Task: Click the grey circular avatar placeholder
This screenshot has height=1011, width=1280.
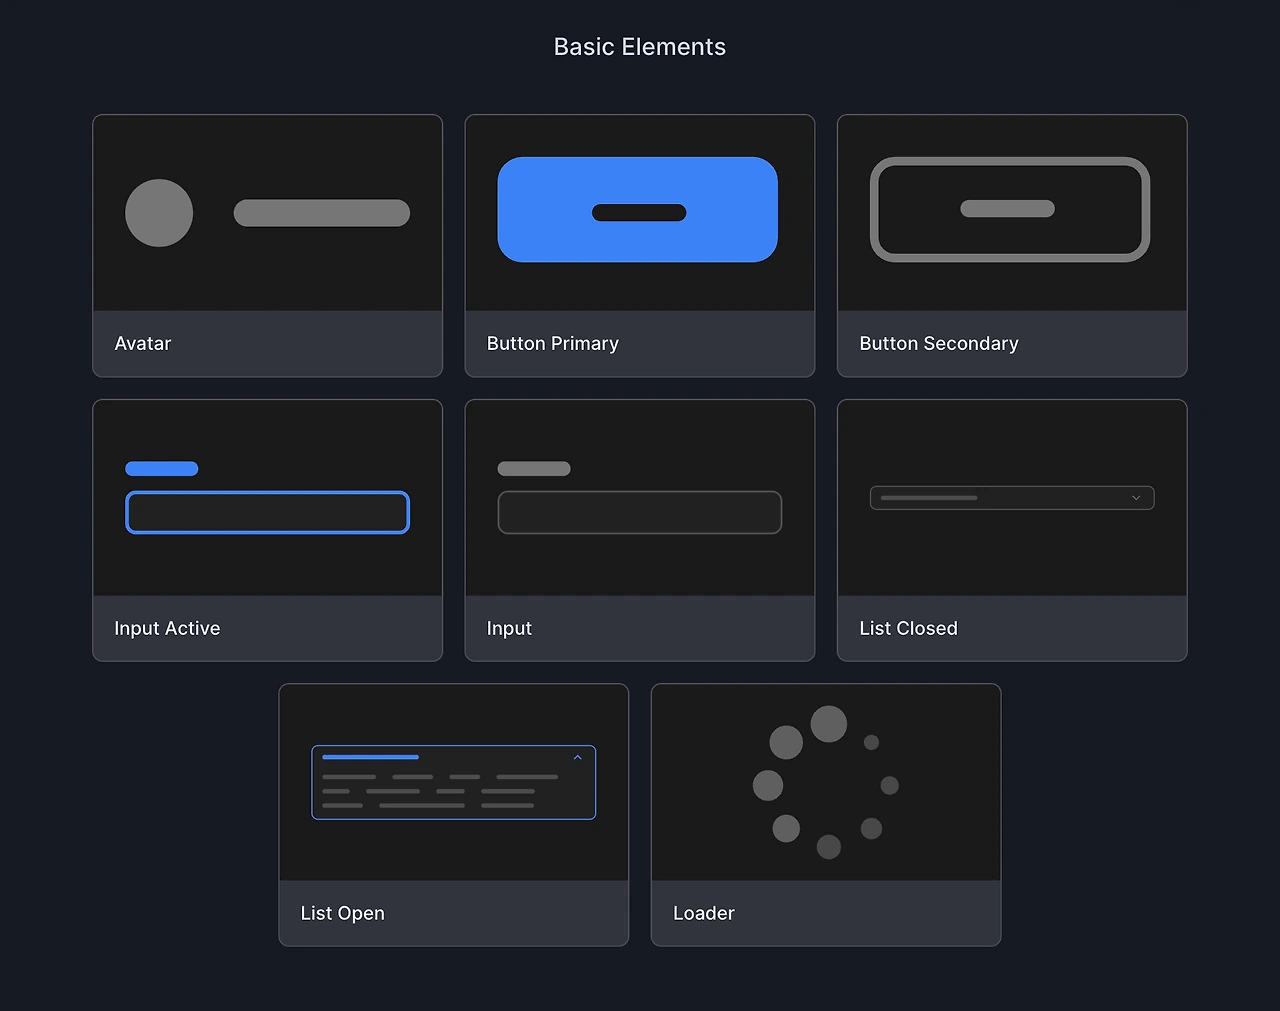Action: click(159, 213)
